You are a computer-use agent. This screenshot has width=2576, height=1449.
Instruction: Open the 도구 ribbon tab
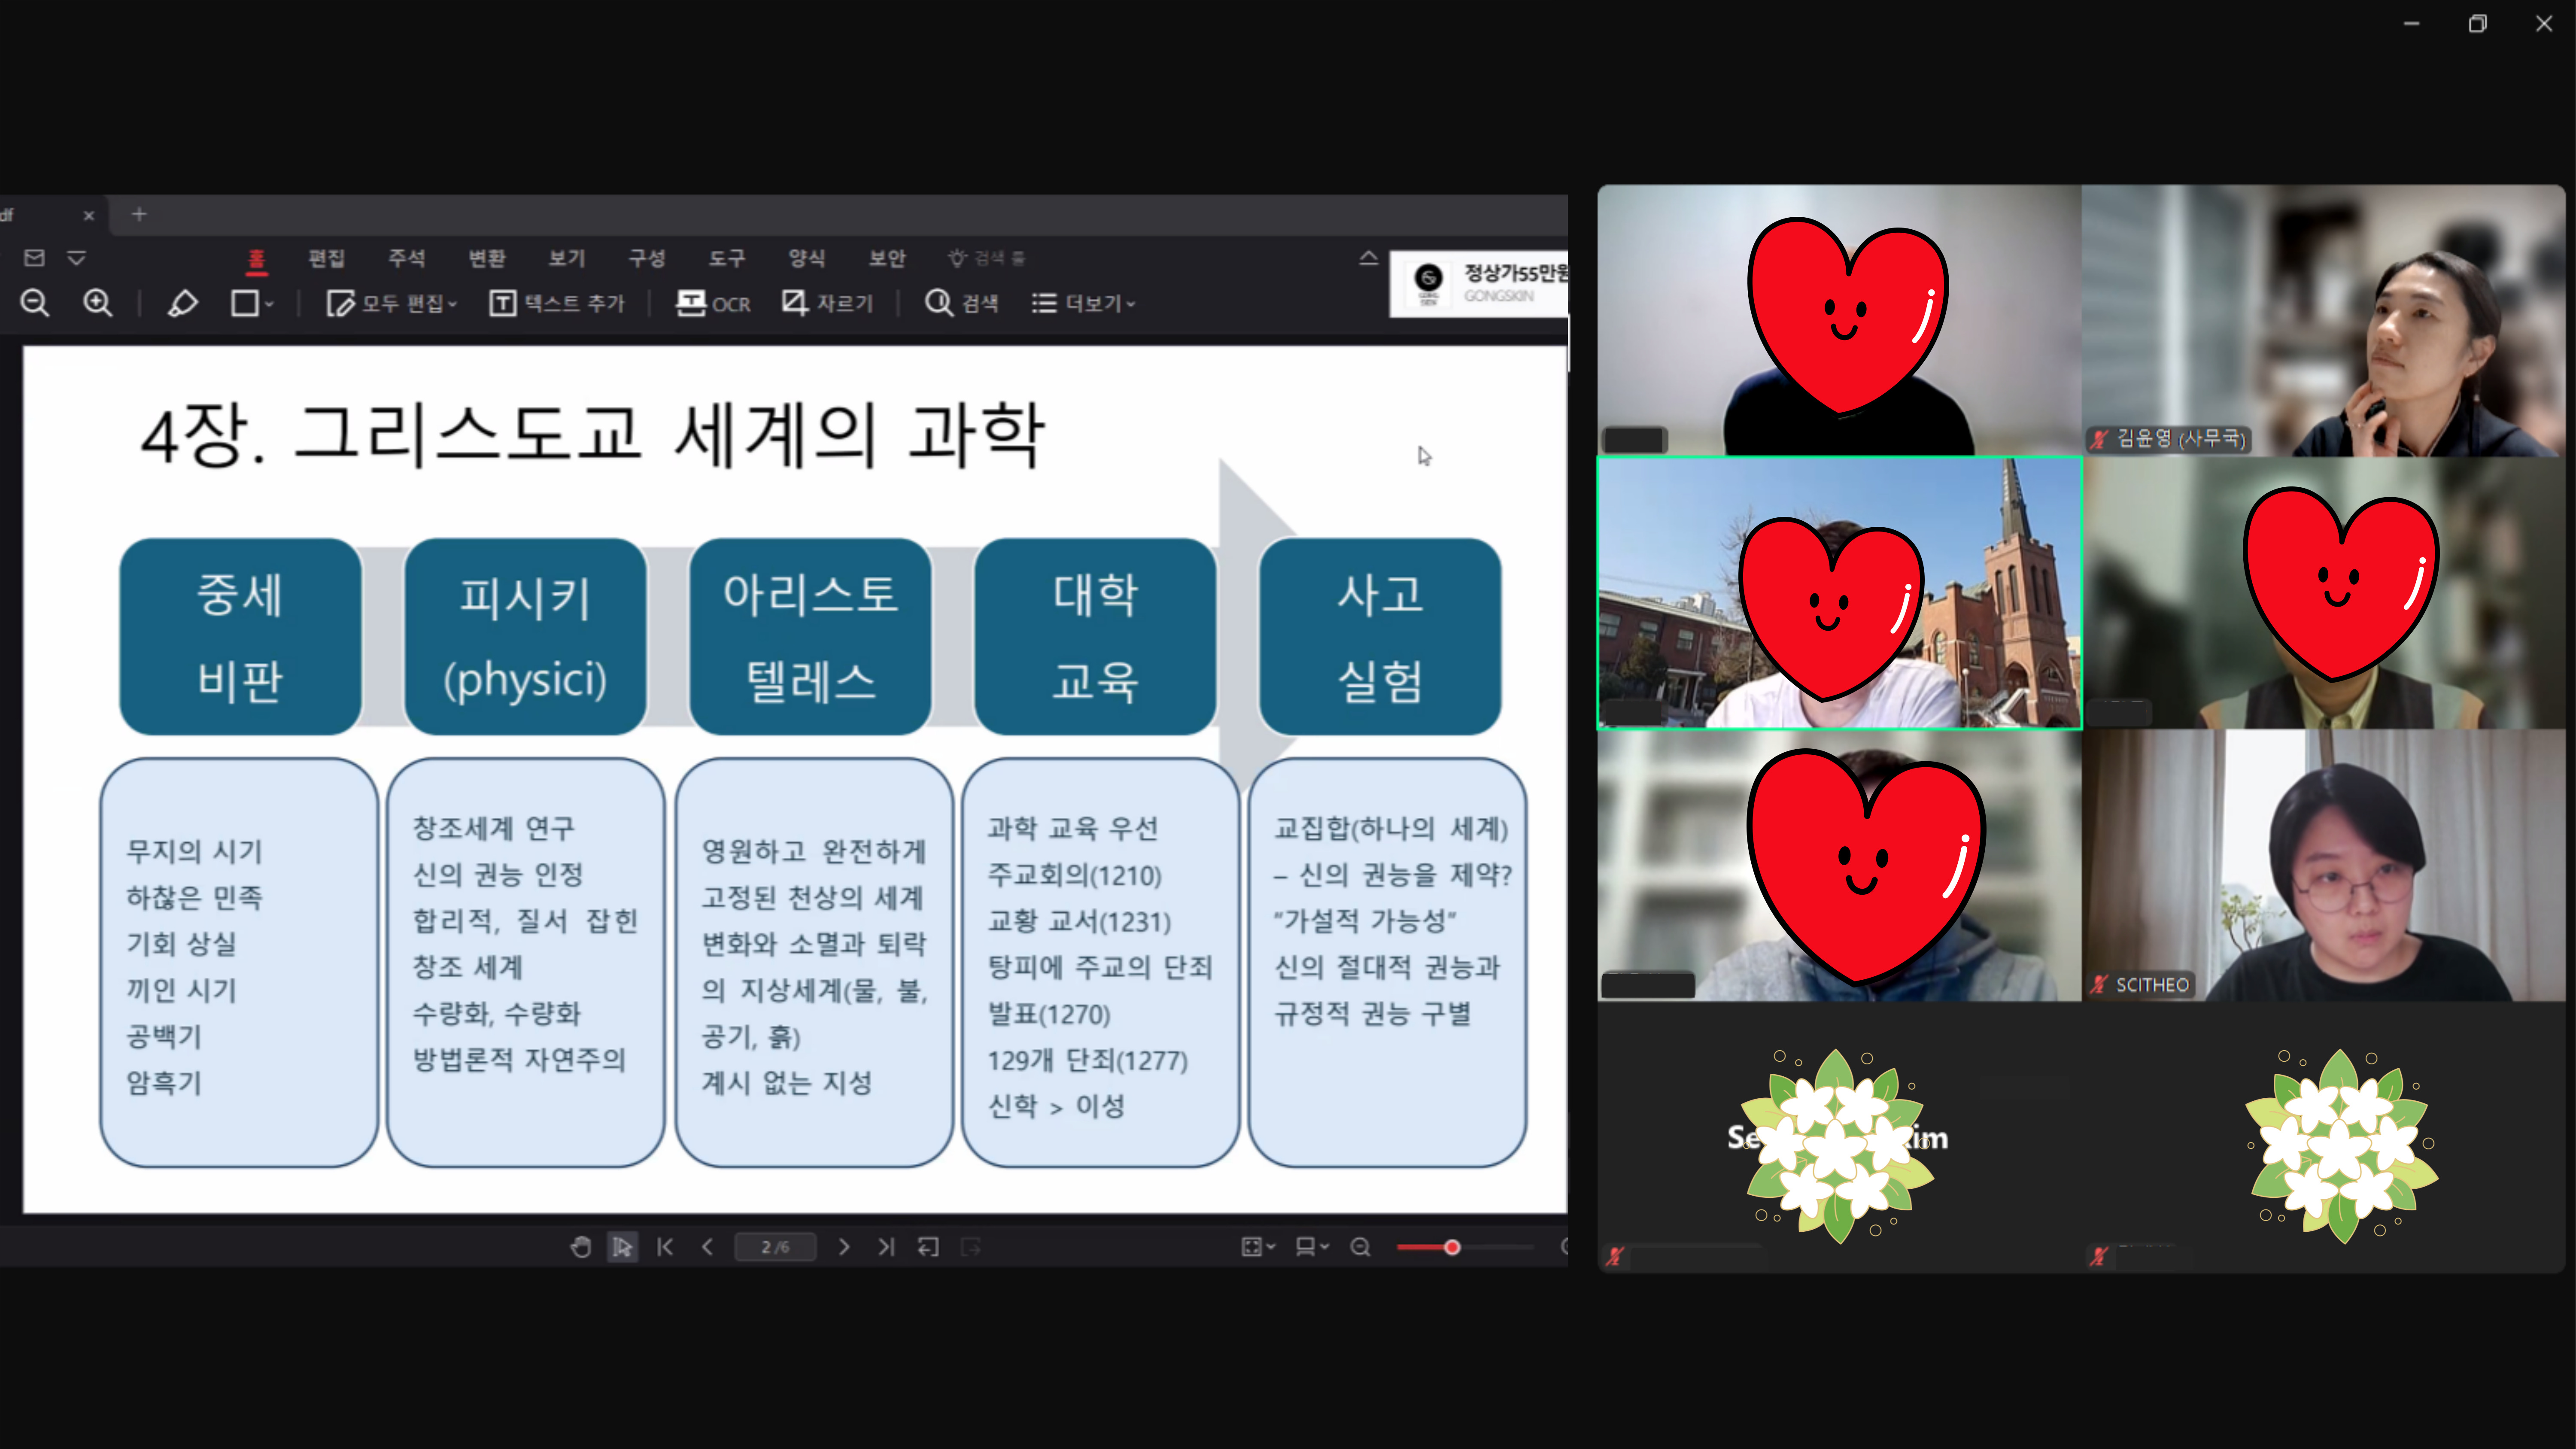click(727, 258)
